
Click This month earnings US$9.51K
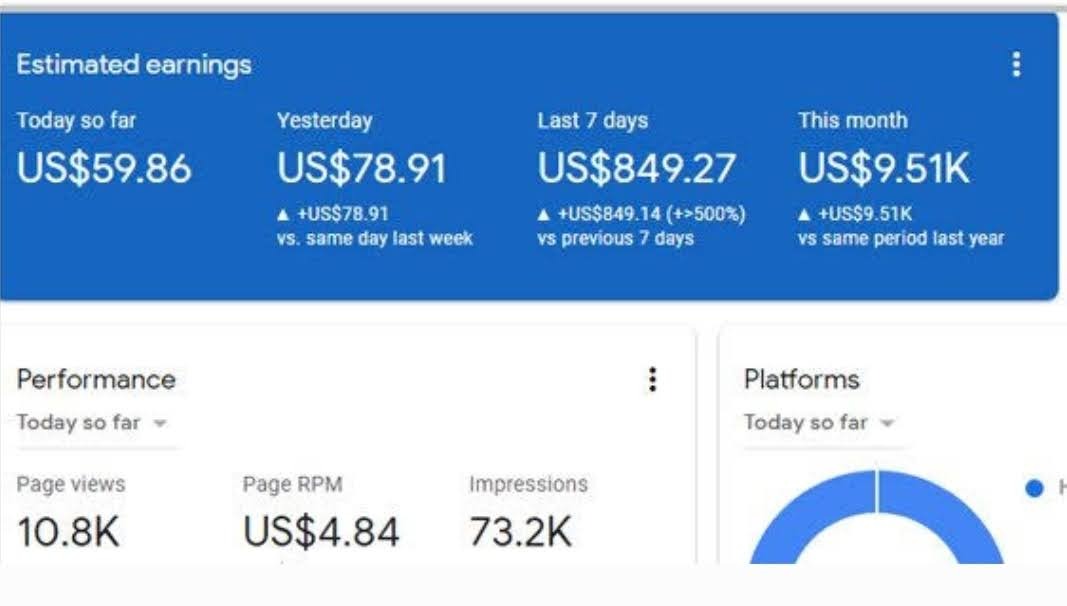tap(884, 169)
